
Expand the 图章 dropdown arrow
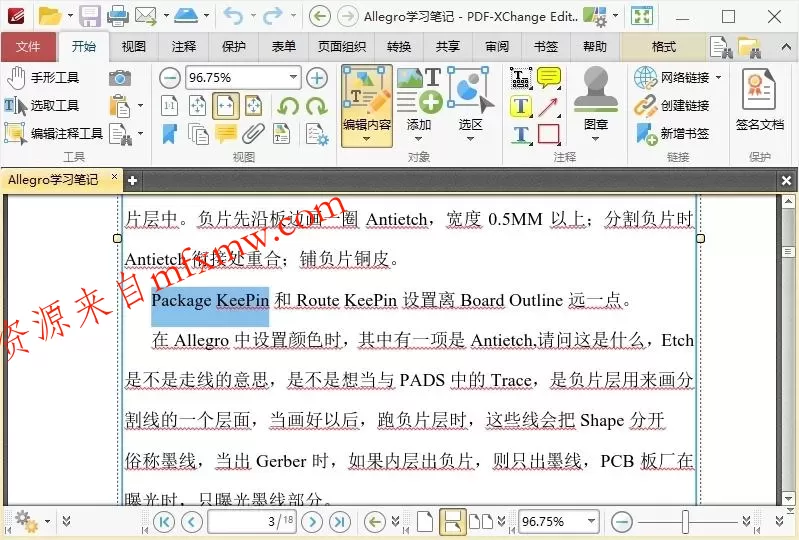(595, 139)
